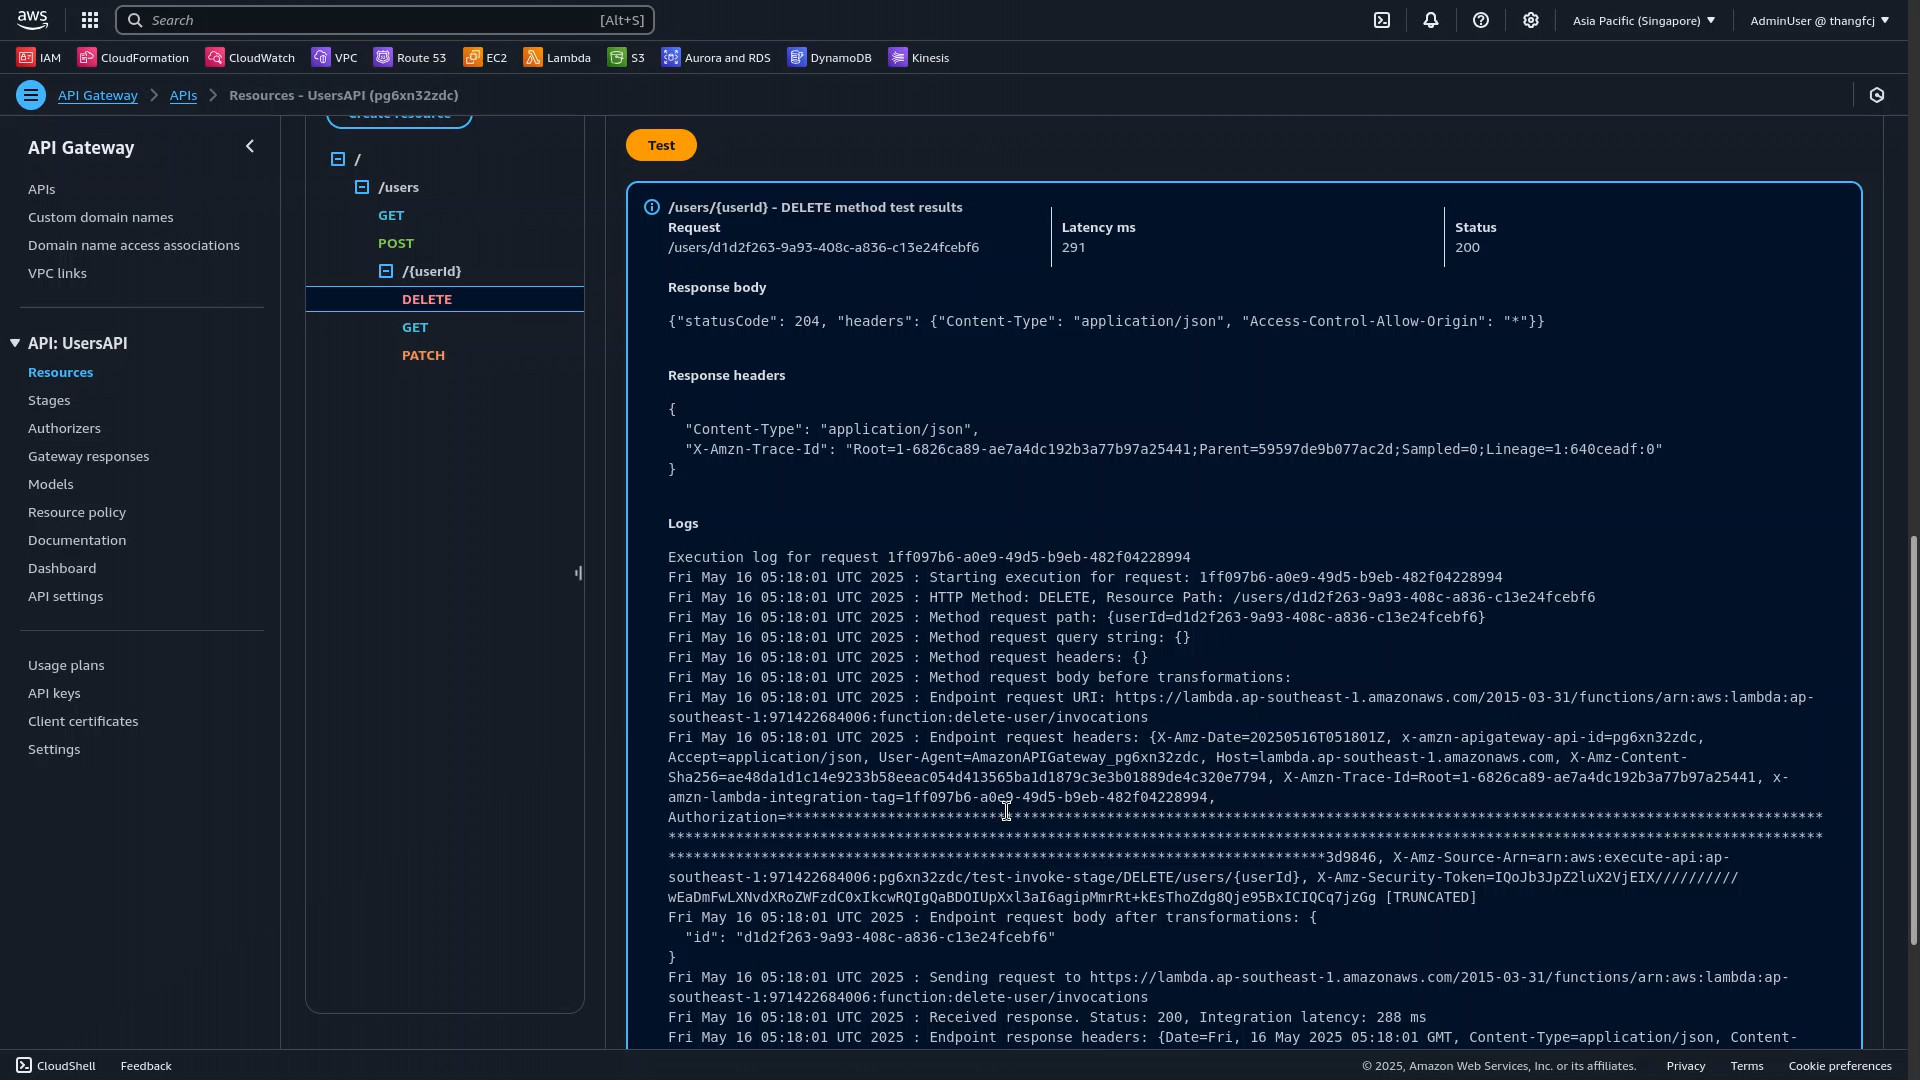Open Resource policy in sidebar

coord(77,512)
